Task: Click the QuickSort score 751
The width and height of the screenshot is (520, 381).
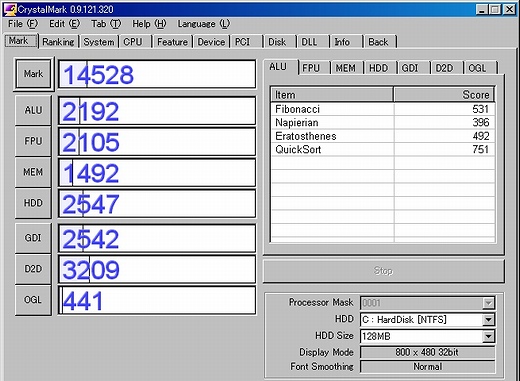Action: pyautogui.click(x=480, y=149)
